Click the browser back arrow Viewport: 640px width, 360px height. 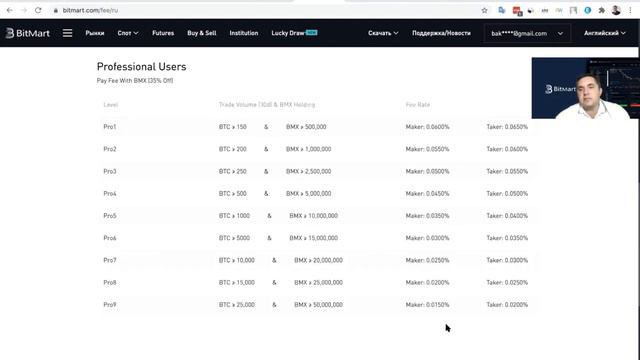point(9,10)
